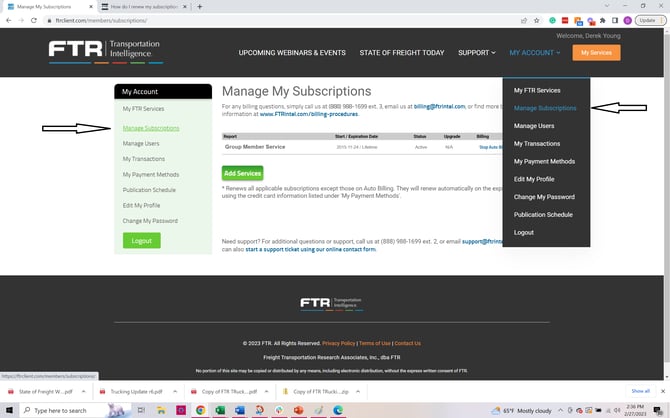
Task: Open the Privacy Policy footer link
Action: 338,343
